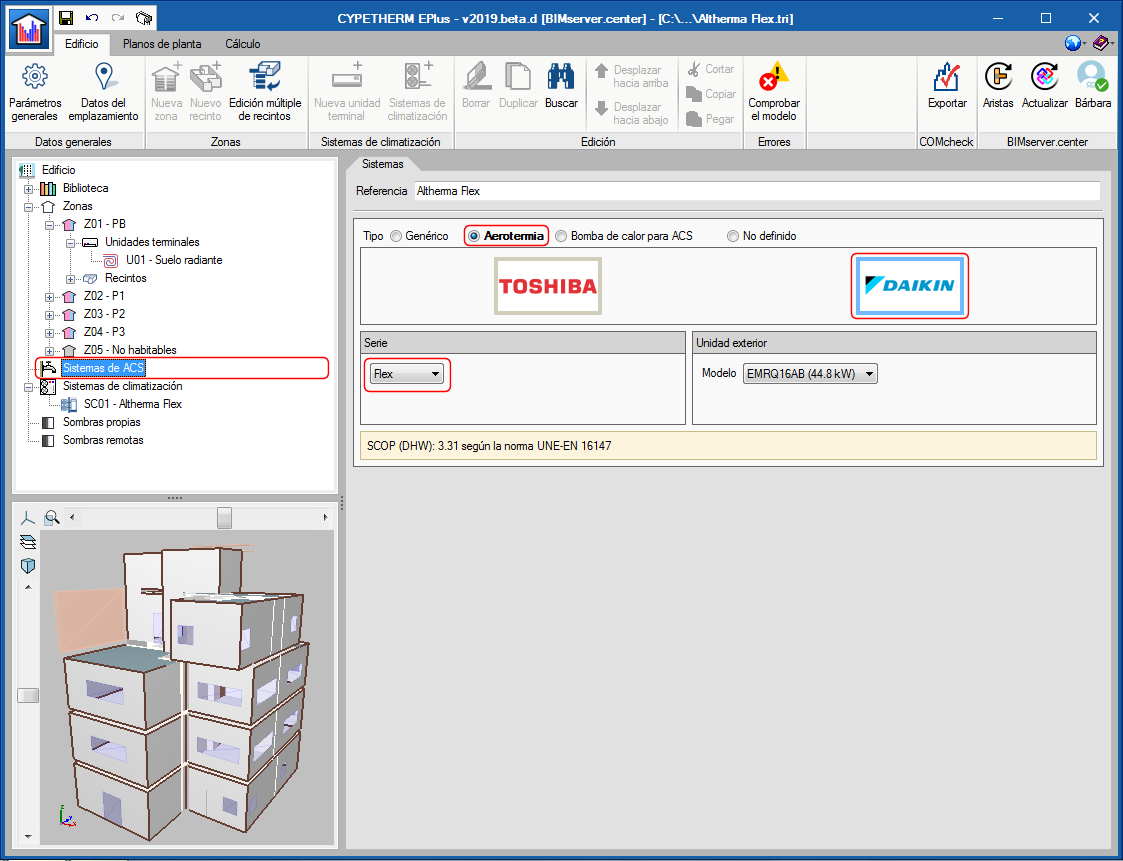Select the DAIKIN manufacturer logo
1123x861 pixels.
click(x=910, y=286)
